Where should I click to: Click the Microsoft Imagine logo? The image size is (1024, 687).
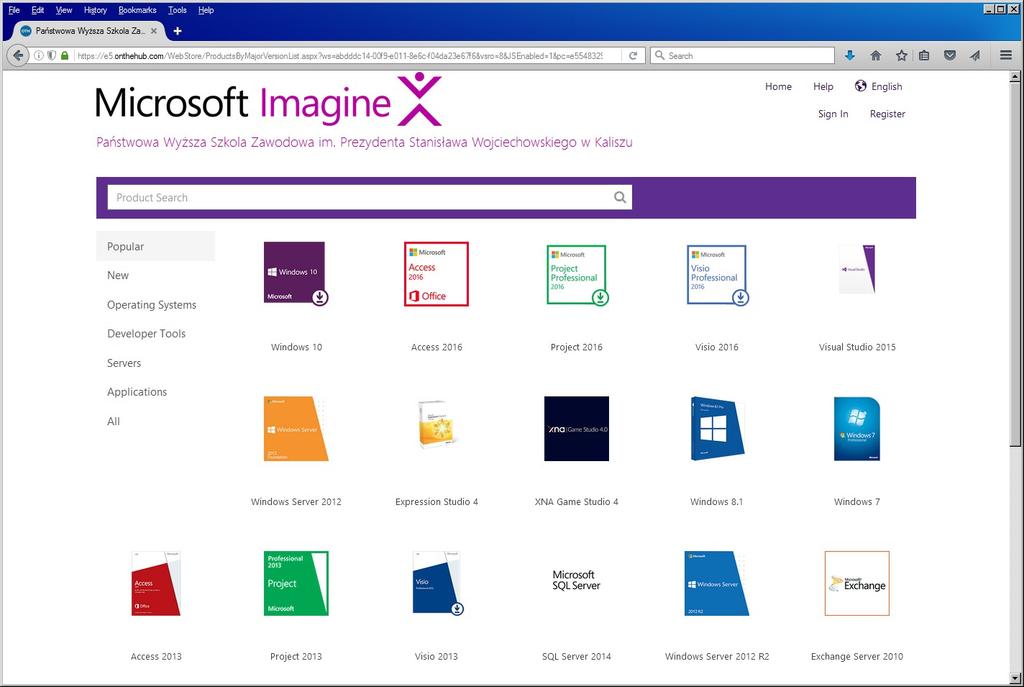pyautogui.click(x=268, y=99)
